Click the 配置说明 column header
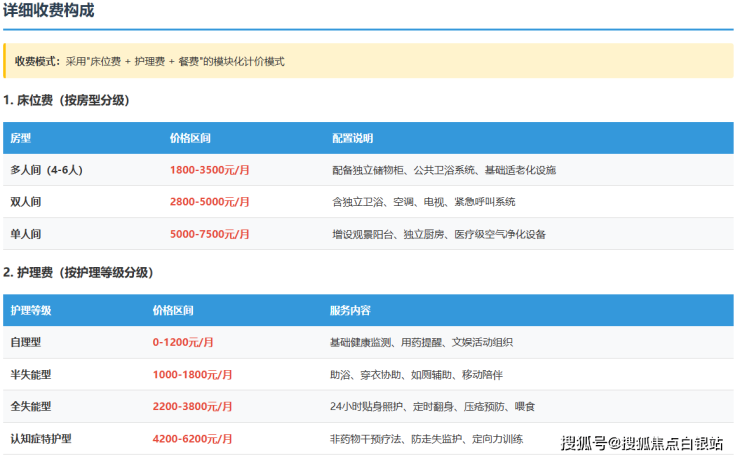The width and height of the screenshot is (740, 459). (x=352, y=138)
